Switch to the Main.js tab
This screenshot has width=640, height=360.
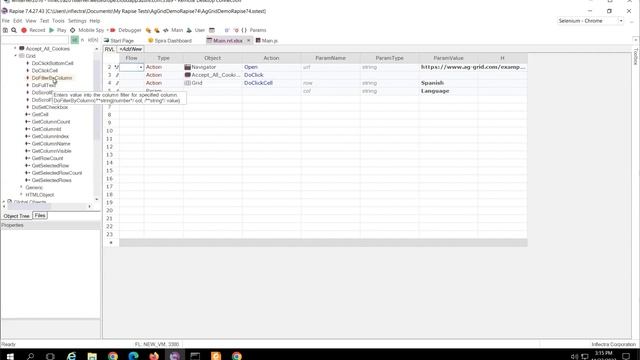pos(267,41)
